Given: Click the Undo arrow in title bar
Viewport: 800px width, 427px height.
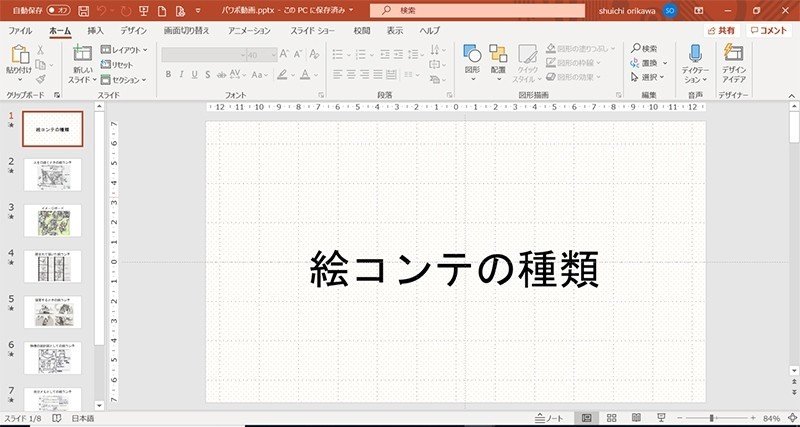Looking at the screenshot, I should [103, 11].
